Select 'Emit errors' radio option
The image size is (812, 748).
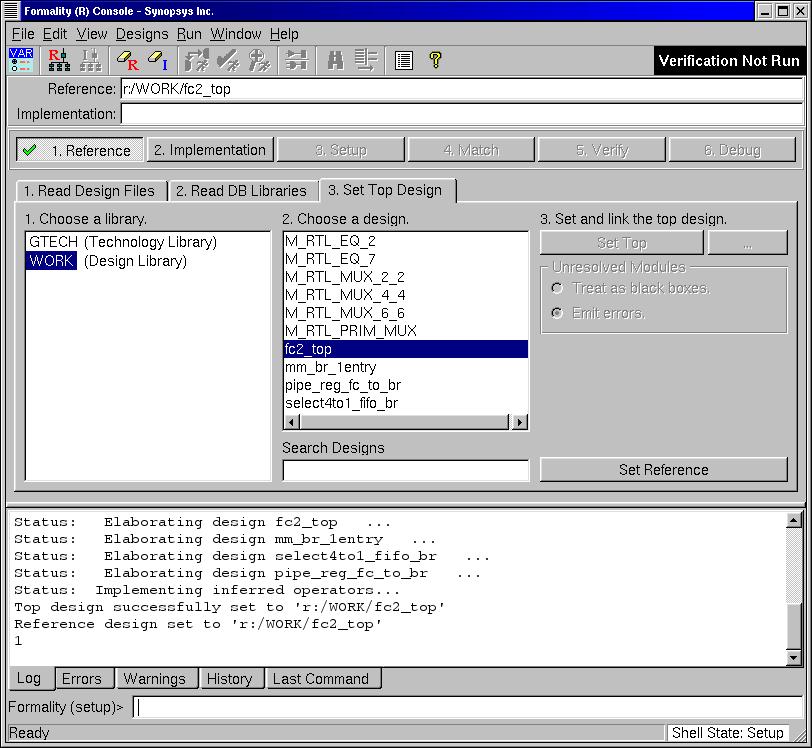click(557, 313)
